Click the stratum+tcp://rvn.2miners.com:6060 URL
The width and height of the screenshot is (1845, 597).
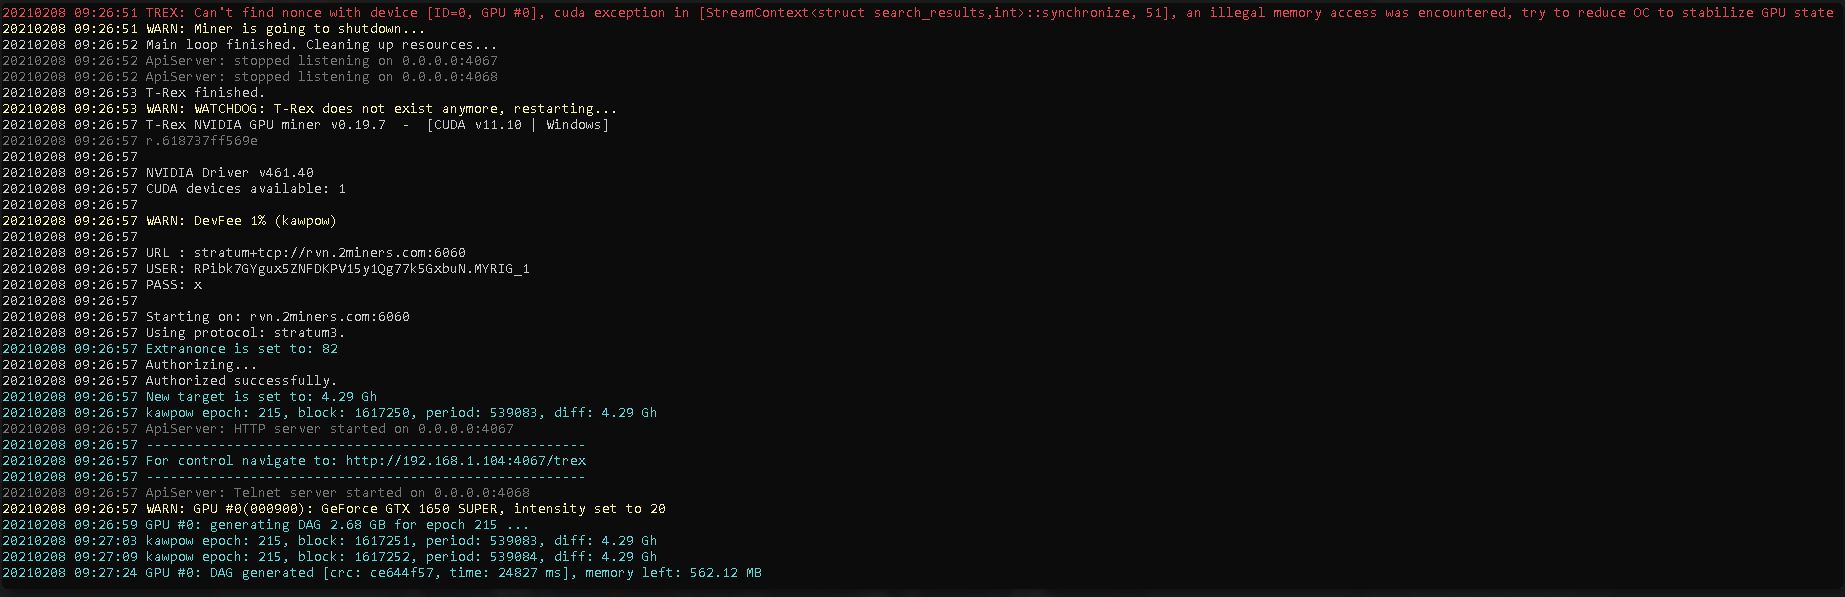330,253
